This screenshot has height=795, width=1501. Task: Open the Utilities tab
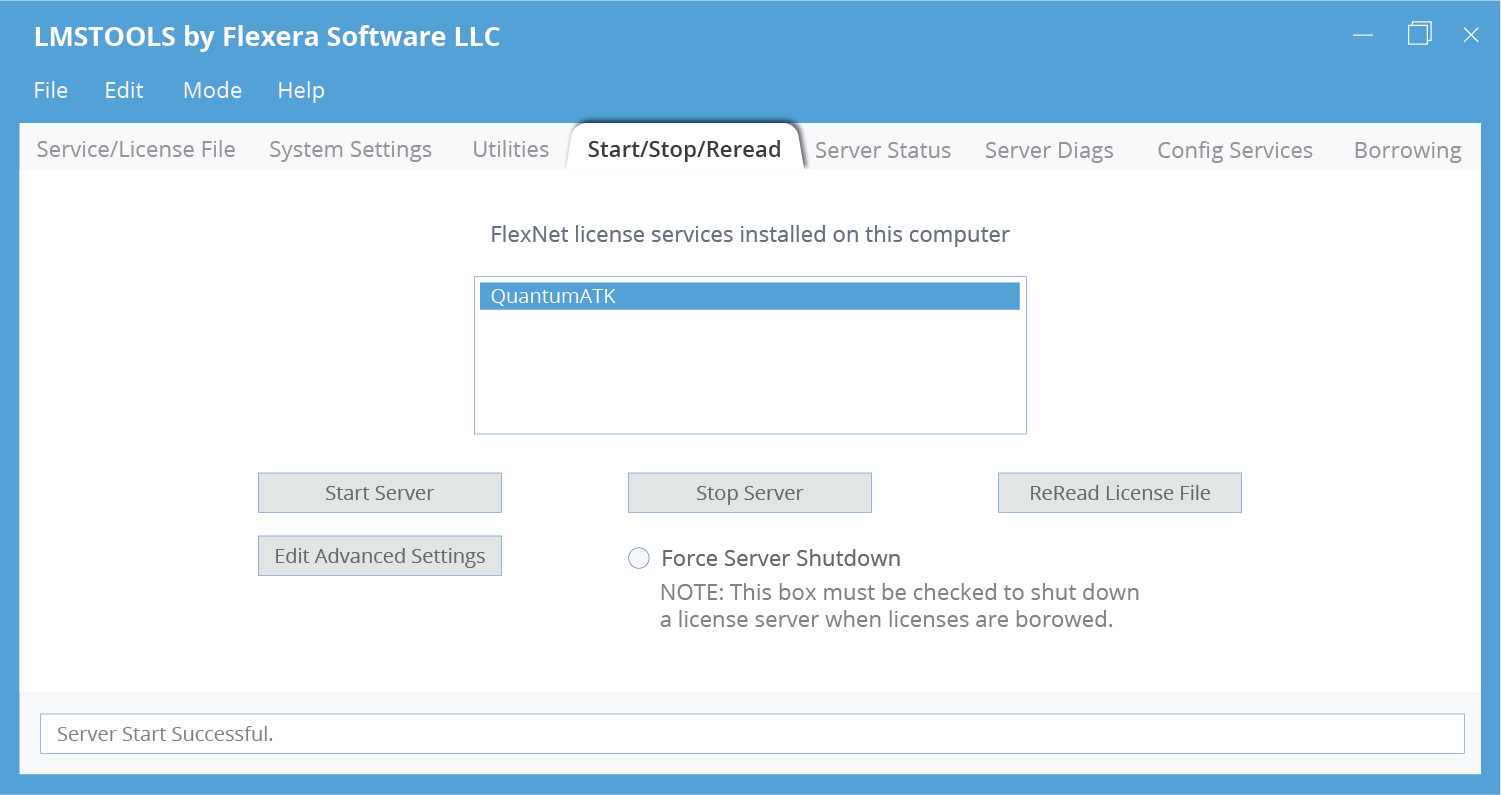[x=511, y=150]
